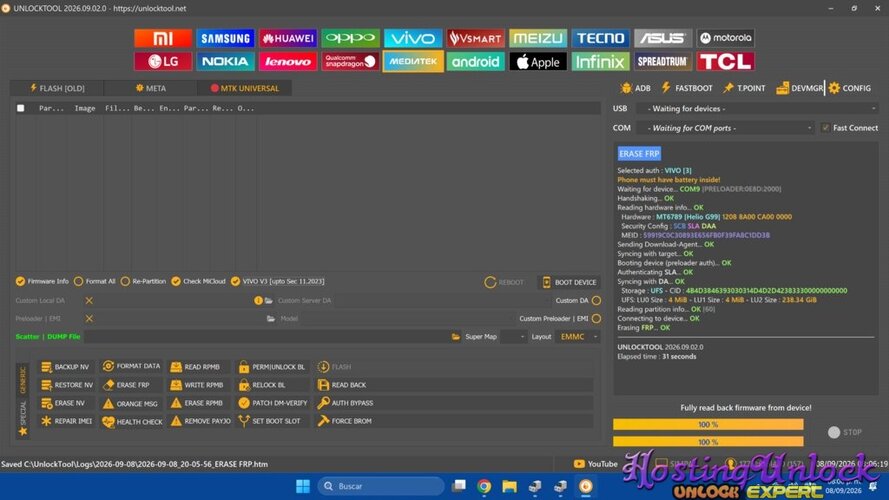
Task: Select the OPPO brand logo
Action: tap(350, 38)
